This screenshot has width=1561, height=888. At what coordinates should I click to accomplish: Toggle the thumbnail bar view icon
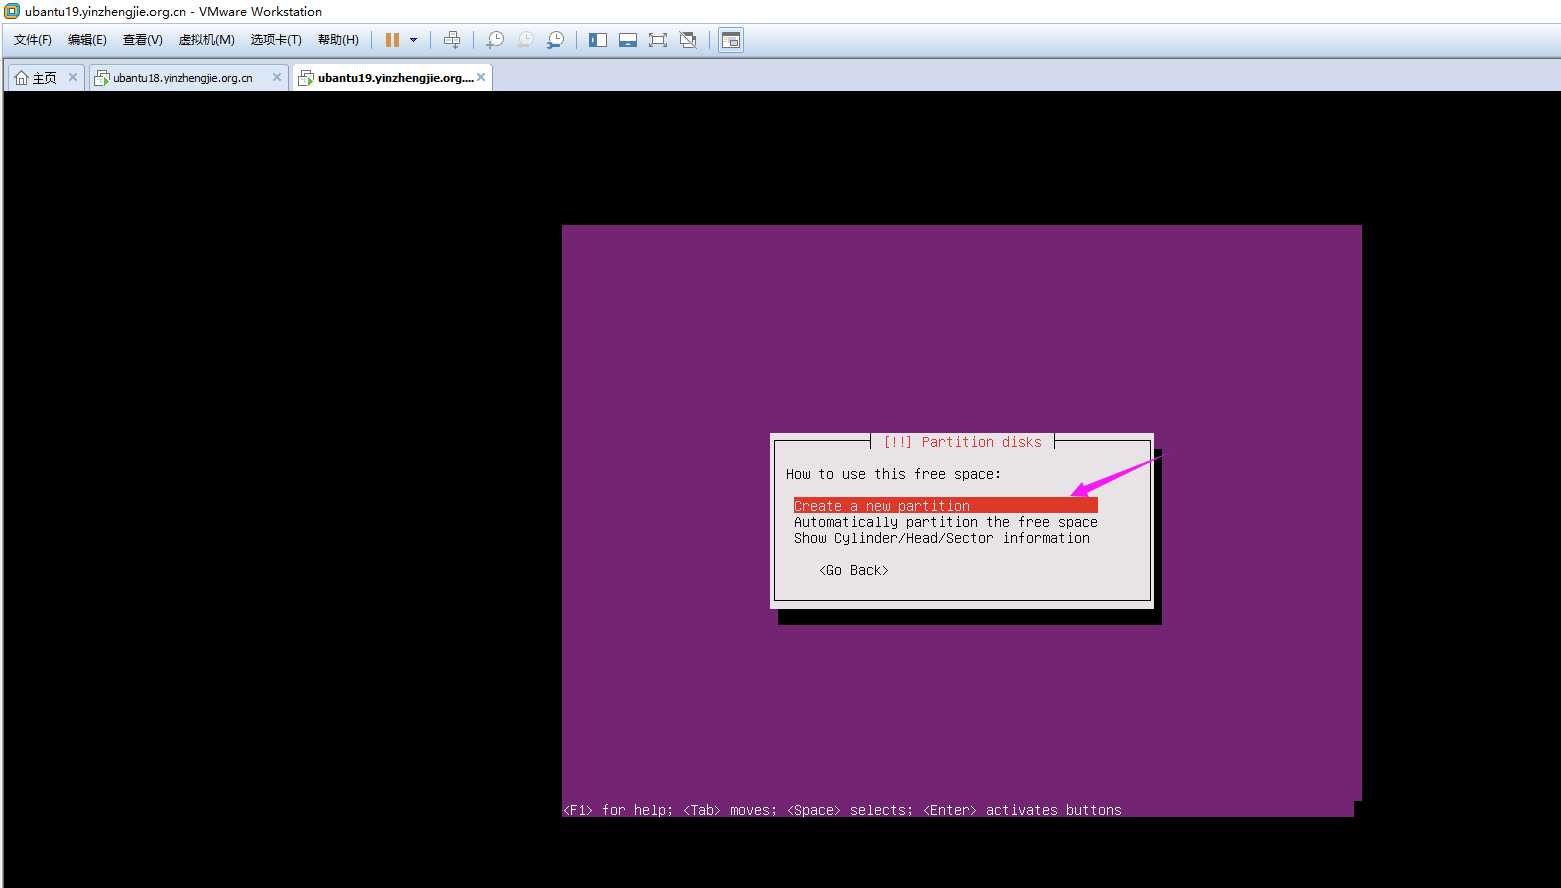click(628, 40)
